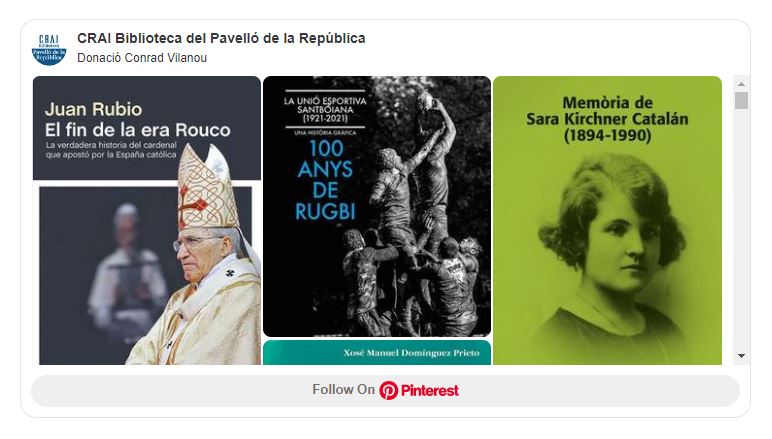This screenshot has width=772, height=439.
Task: Click the cardinal's photo with the mitre
Action: coord(202,256)
